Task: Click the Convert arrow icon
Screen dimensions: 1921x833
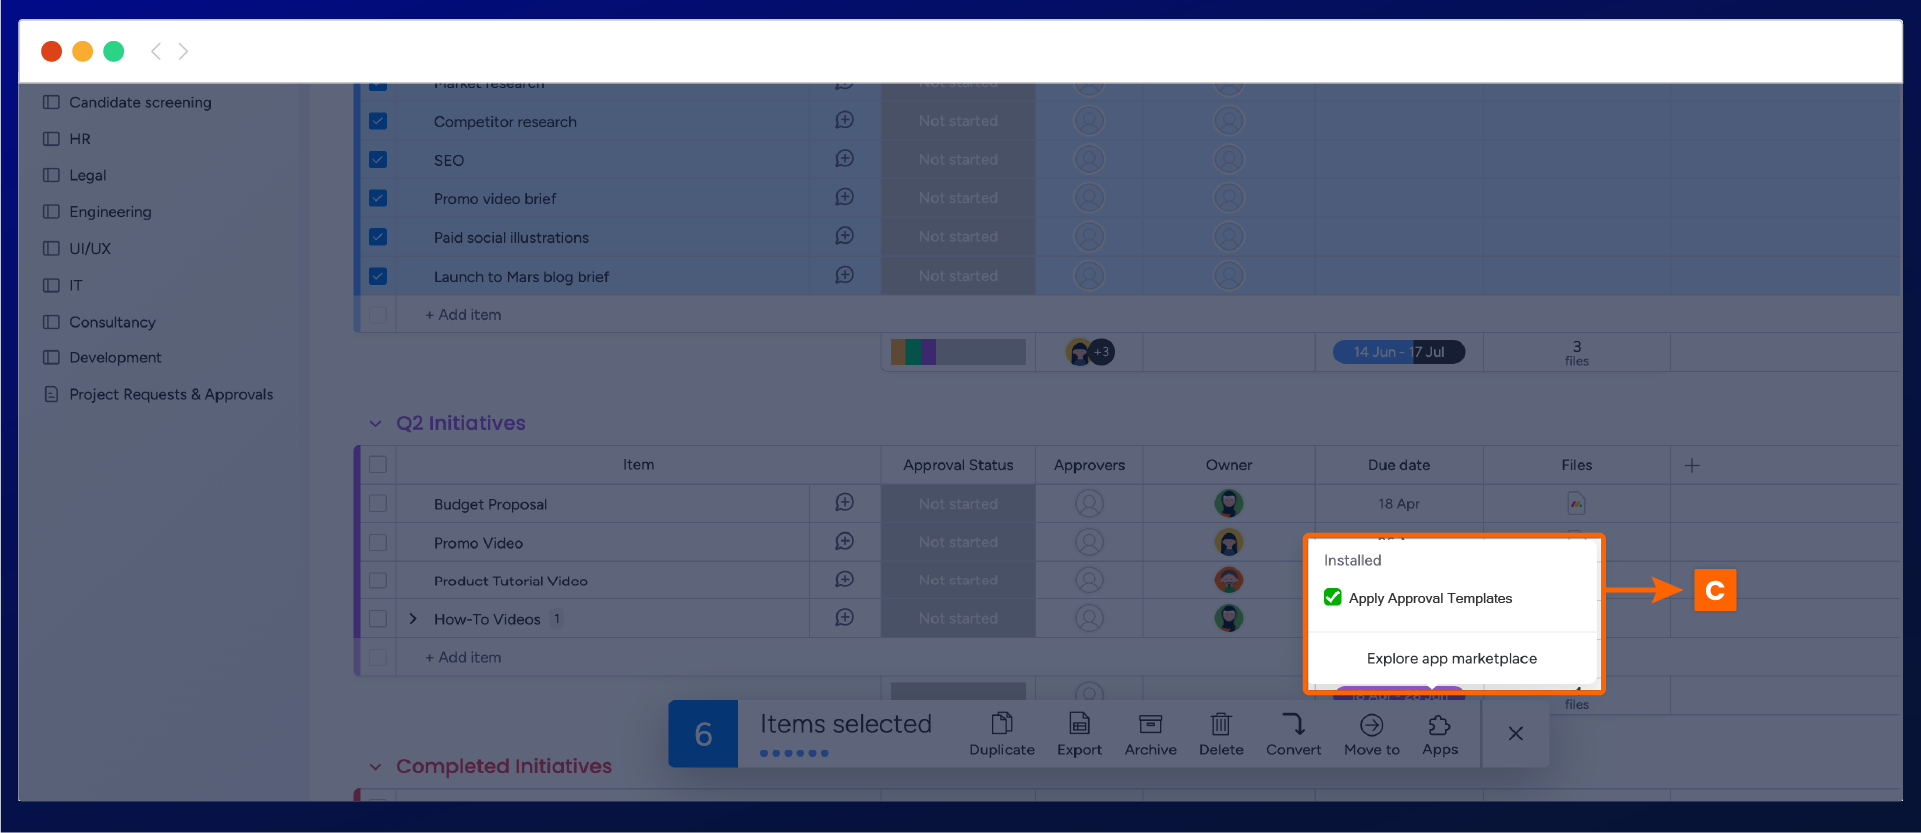Action: pos(1293,724)
